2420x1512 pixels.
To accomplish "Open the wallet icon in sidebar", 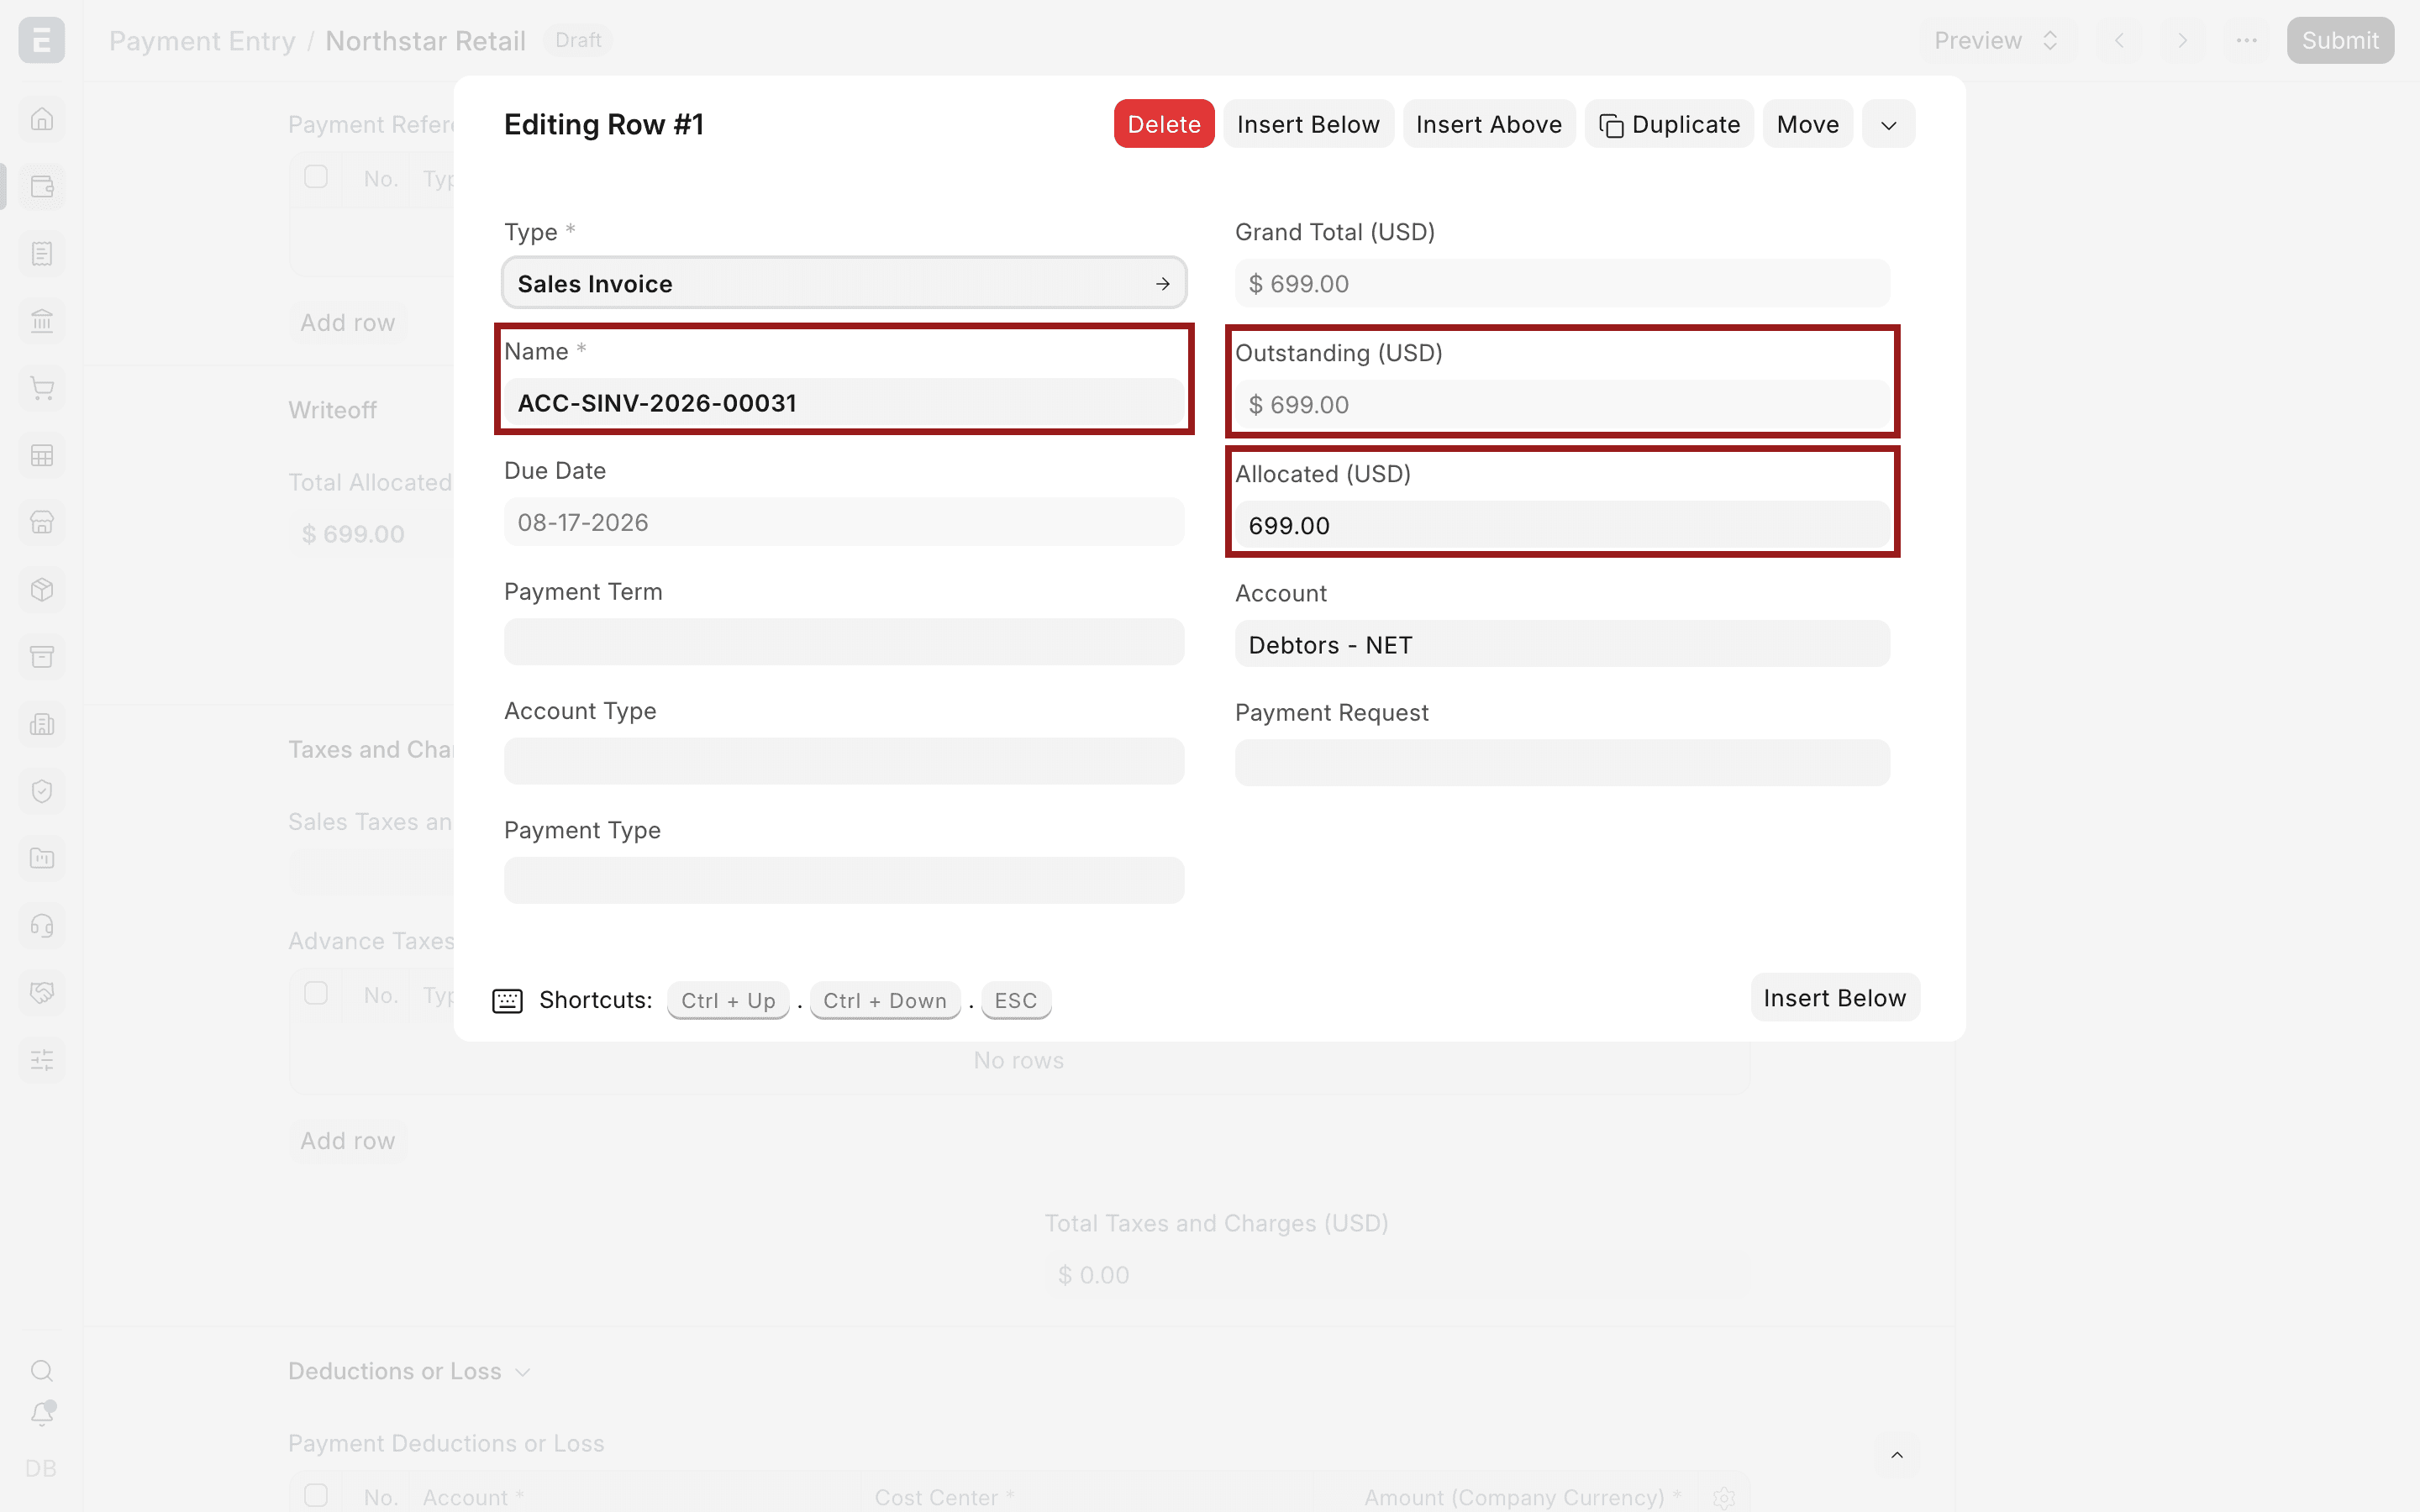I will point(42,186).
